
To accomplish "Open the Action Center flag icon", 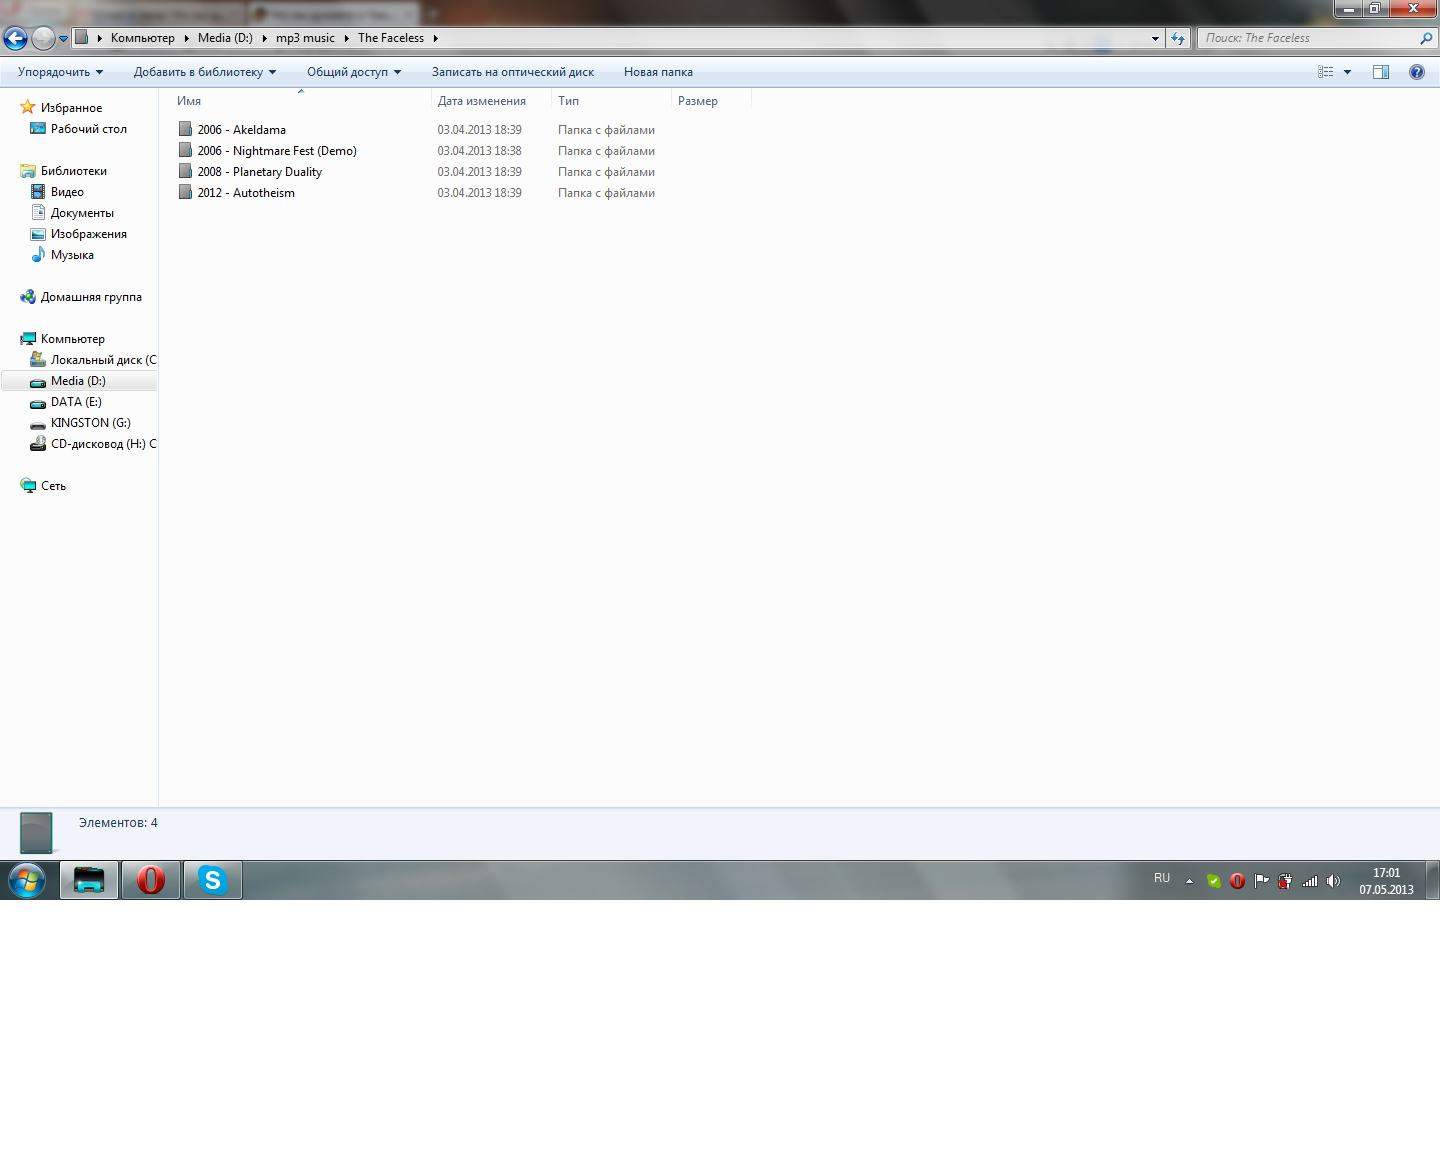I will tap(1261, 881).
